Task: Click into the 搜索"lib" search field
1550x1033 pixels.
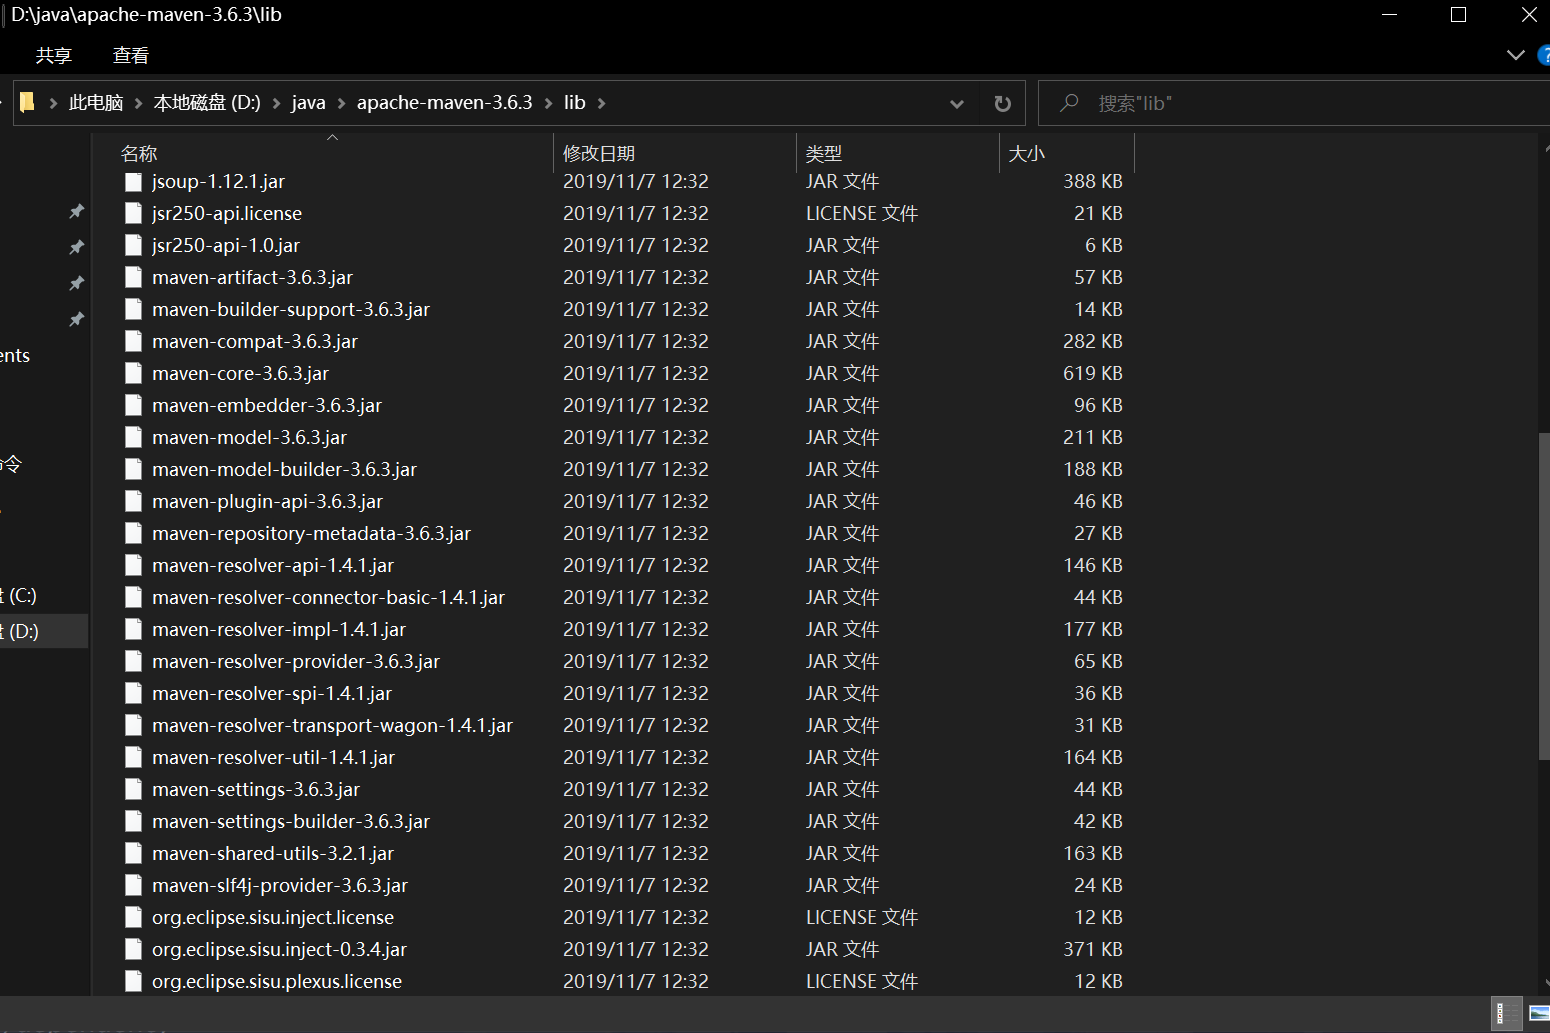Action: click(1300, 103)
